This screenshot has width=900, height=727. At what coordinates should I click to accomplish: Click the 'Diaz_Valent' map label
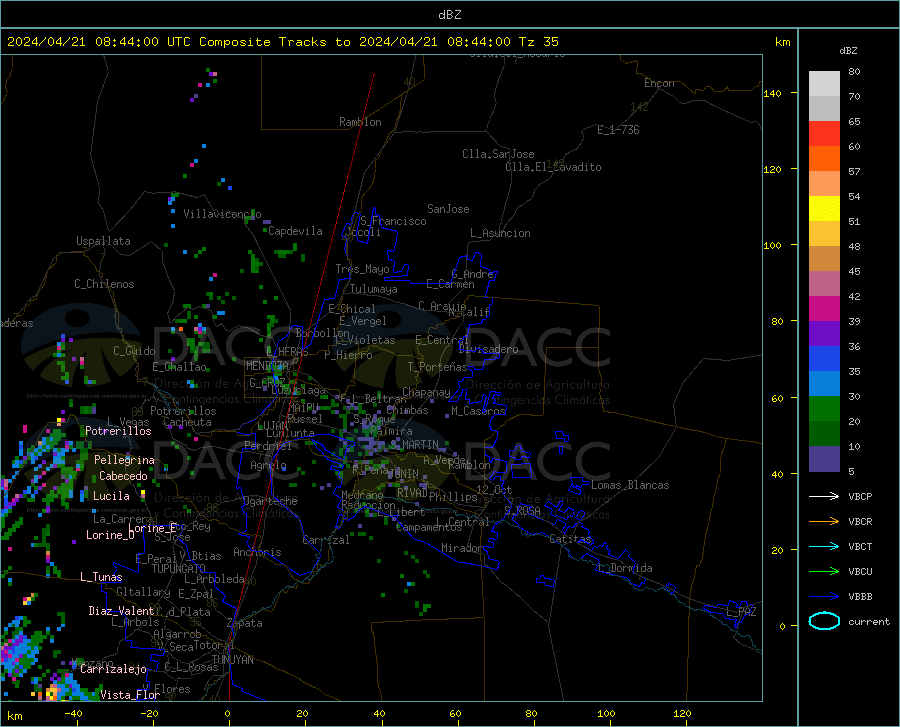[x=121, y=611]
